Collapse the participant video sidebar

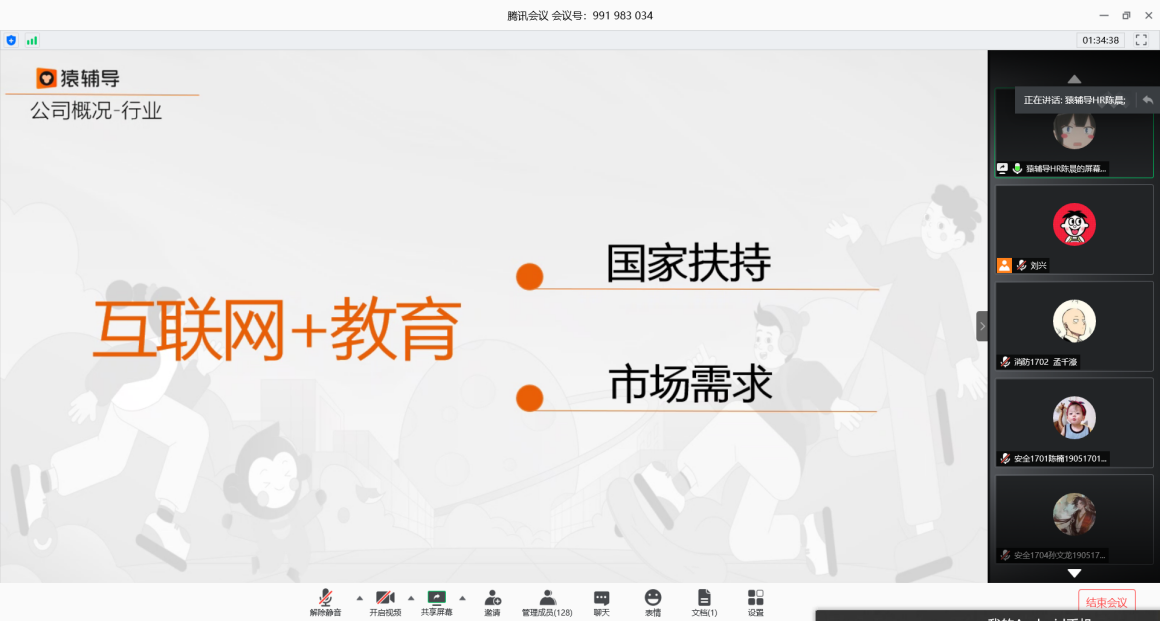click(982, 326)
